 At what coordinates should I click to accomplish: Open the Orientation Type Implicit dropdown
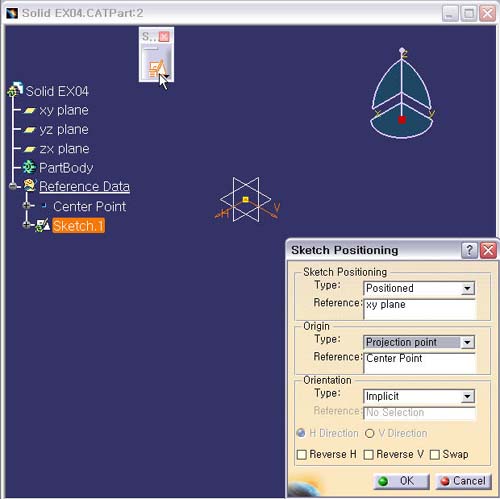click(467, 396)
